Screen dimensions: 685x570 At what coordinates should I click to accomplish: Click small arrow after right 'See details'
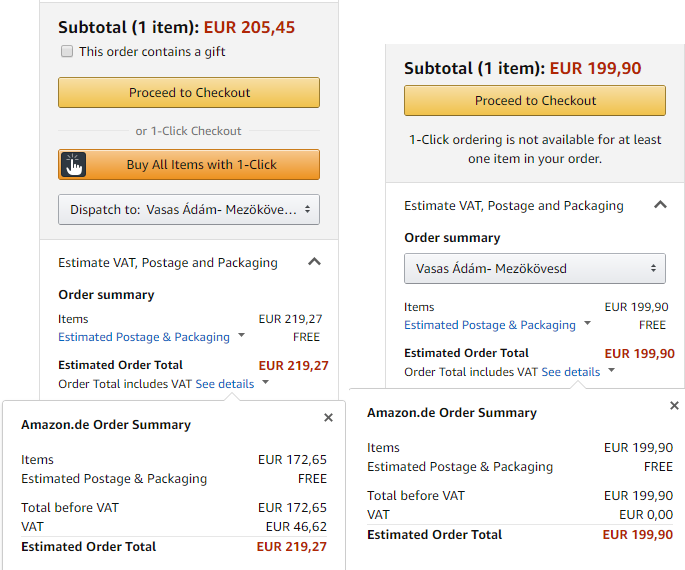612,370
